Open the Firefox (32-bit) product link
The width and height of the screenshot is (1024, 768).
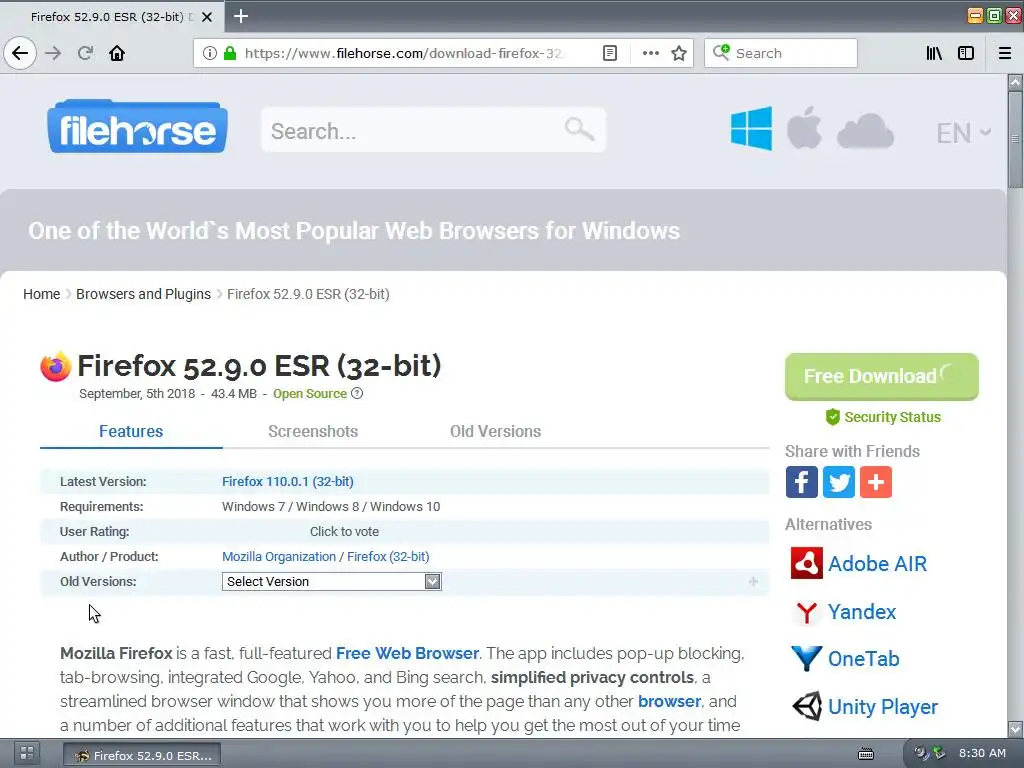[x=388, y=556]
